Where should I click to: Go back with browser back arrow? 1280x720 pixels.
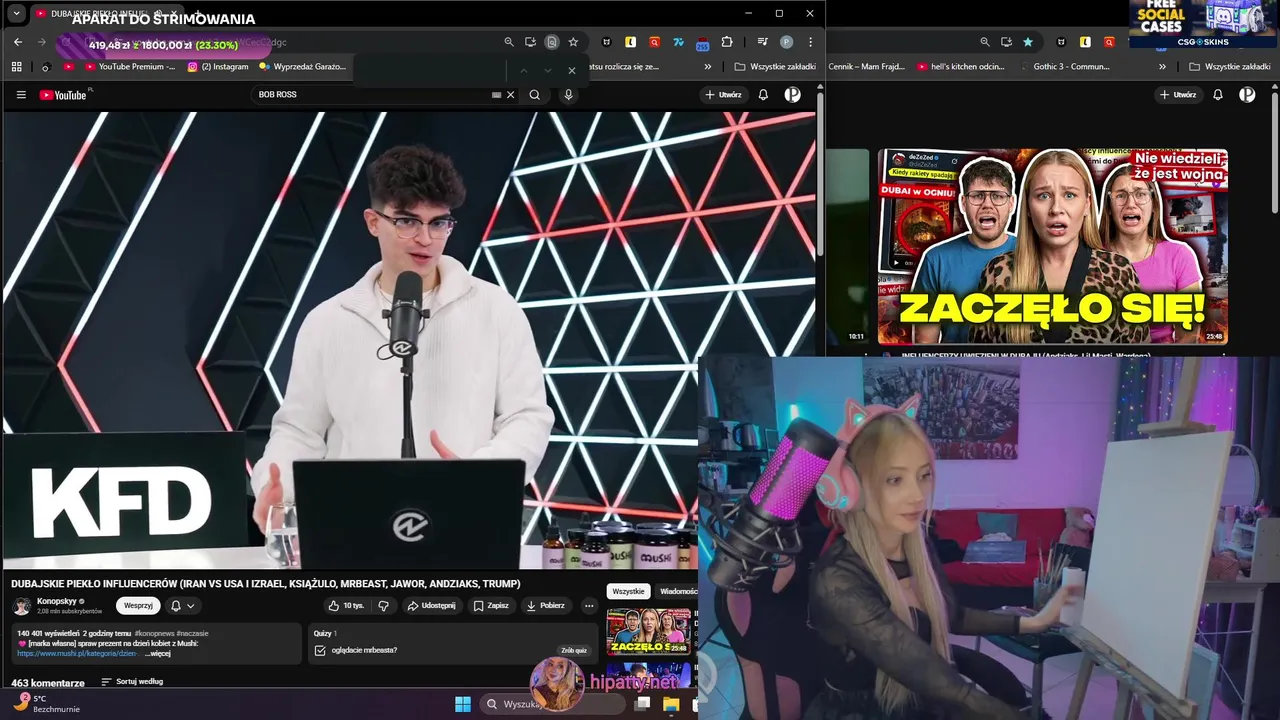point(18,42)
